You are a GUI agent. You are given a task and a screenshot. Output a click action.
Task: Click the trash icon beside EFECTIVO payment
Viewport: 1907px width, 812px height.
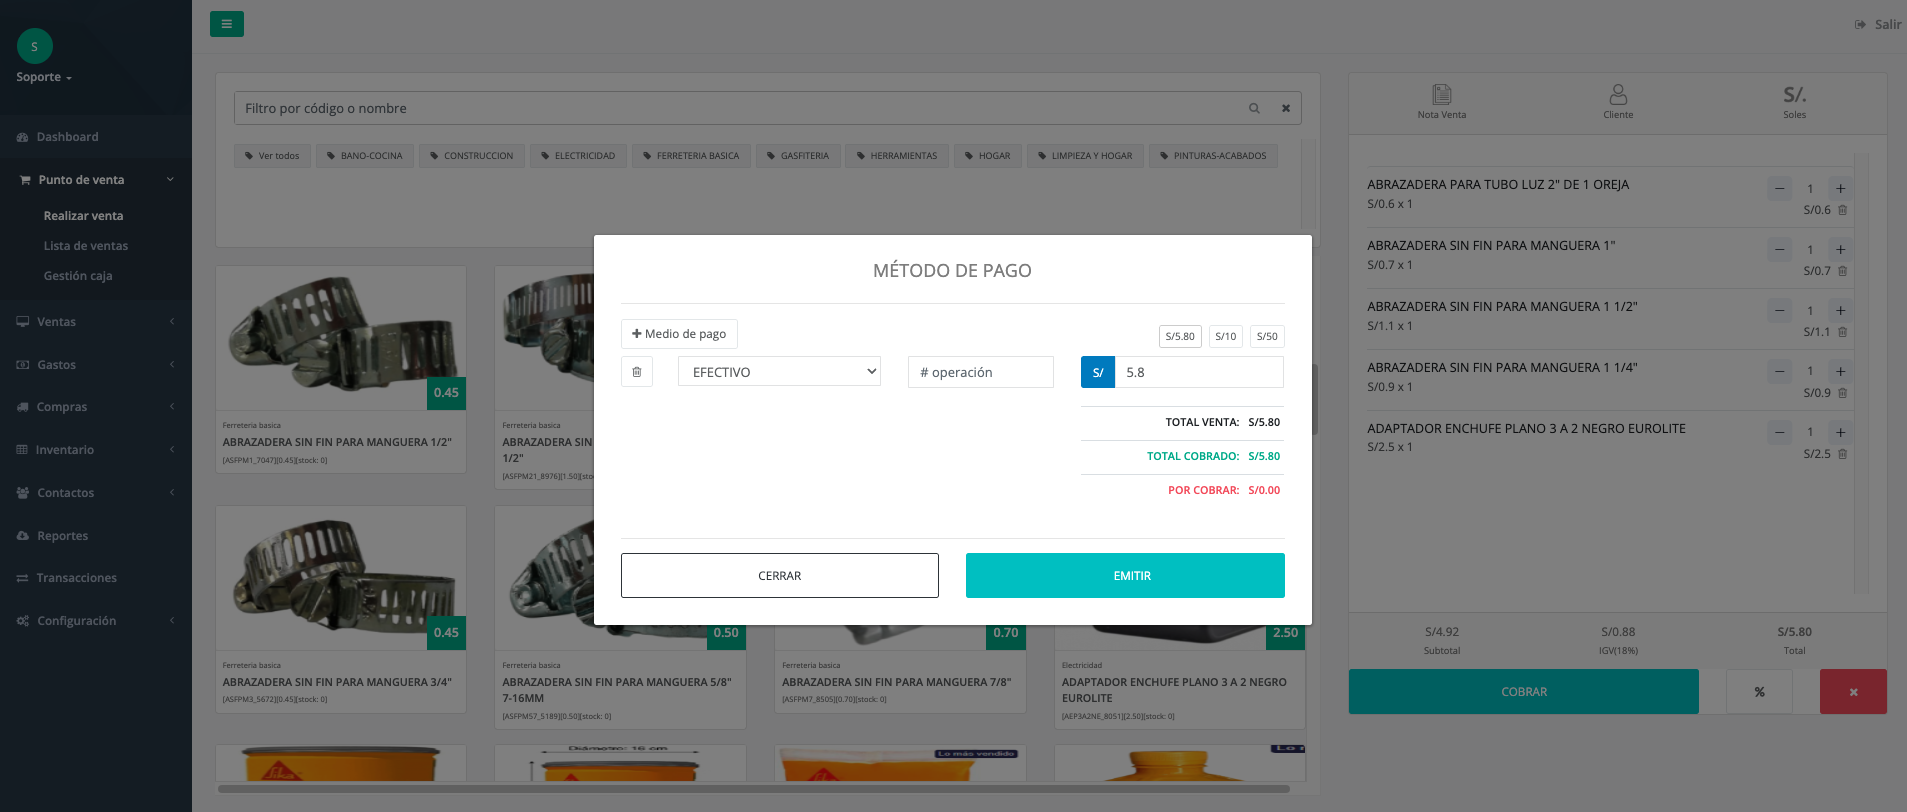coord(637,372)
